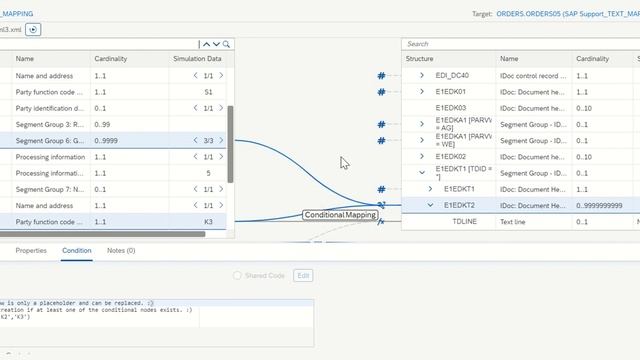Expand the EDI_DC40 node

[422, 76]
